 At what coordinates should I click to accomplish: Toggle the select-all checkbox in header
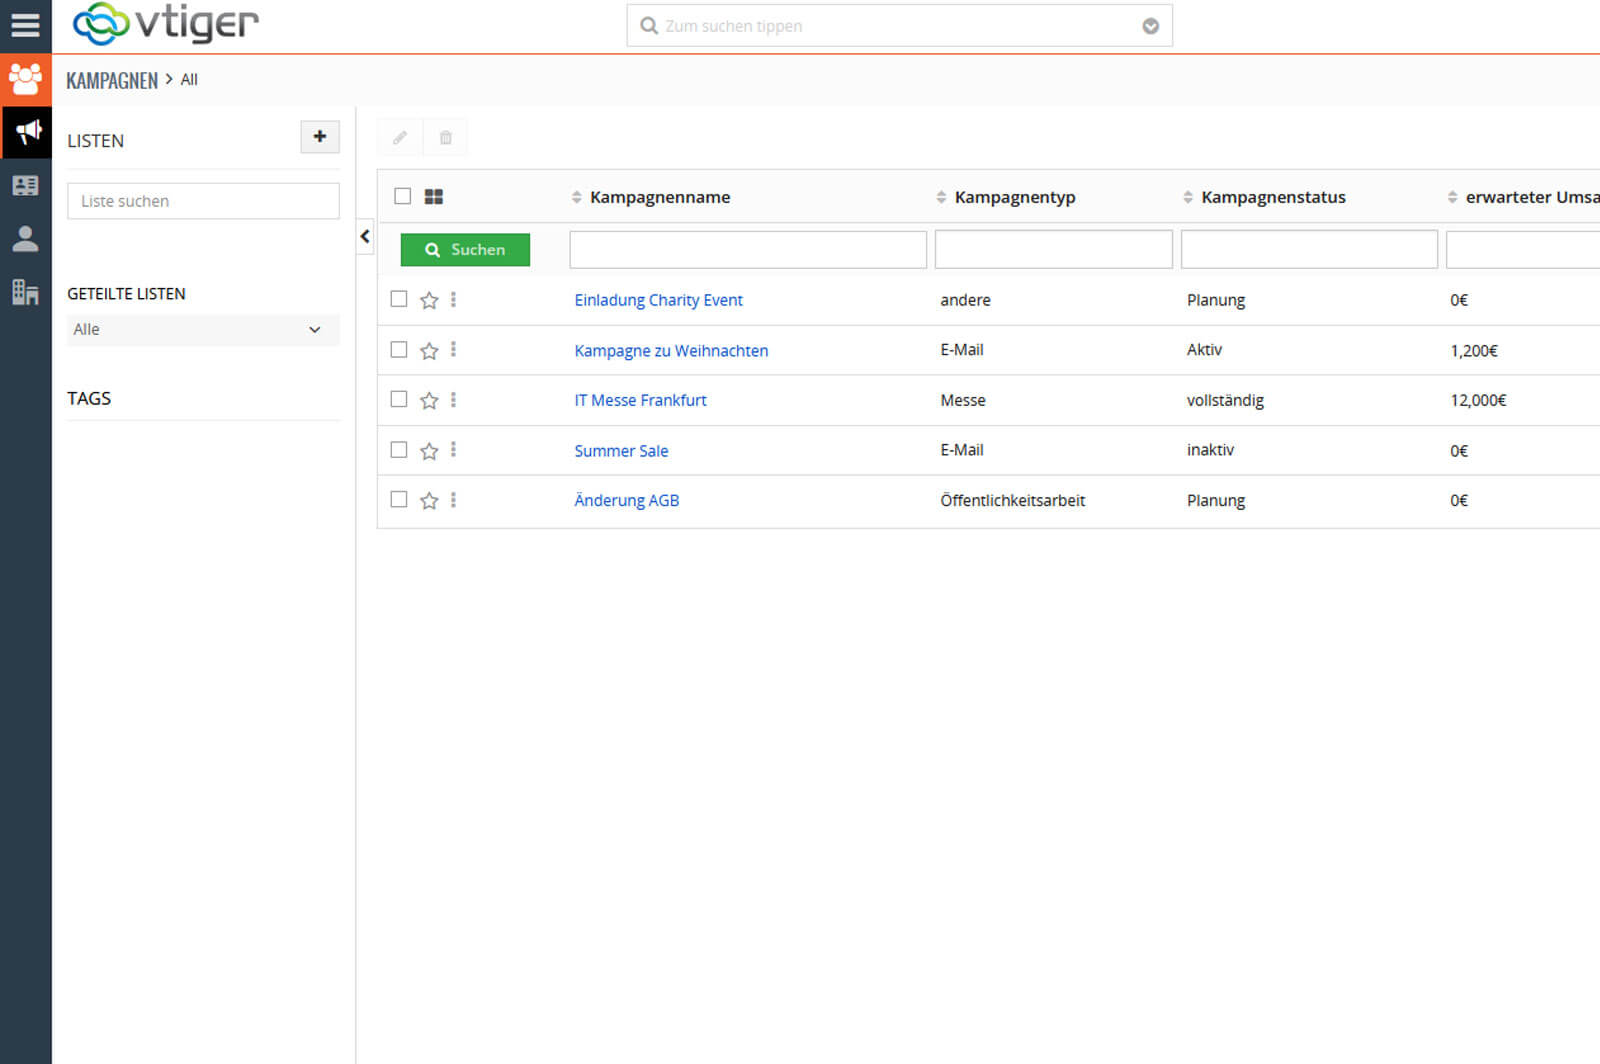click(x=402, y=196)
